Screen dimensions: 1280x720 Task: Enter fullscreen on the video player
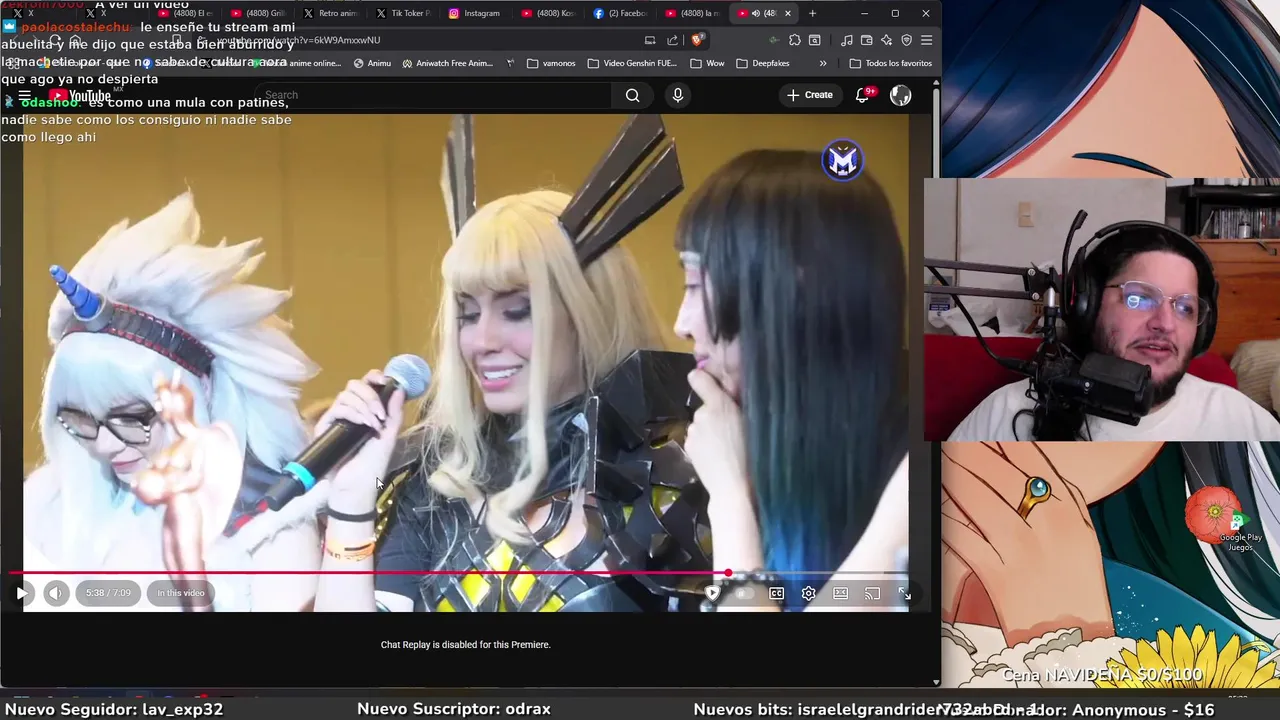904,593
